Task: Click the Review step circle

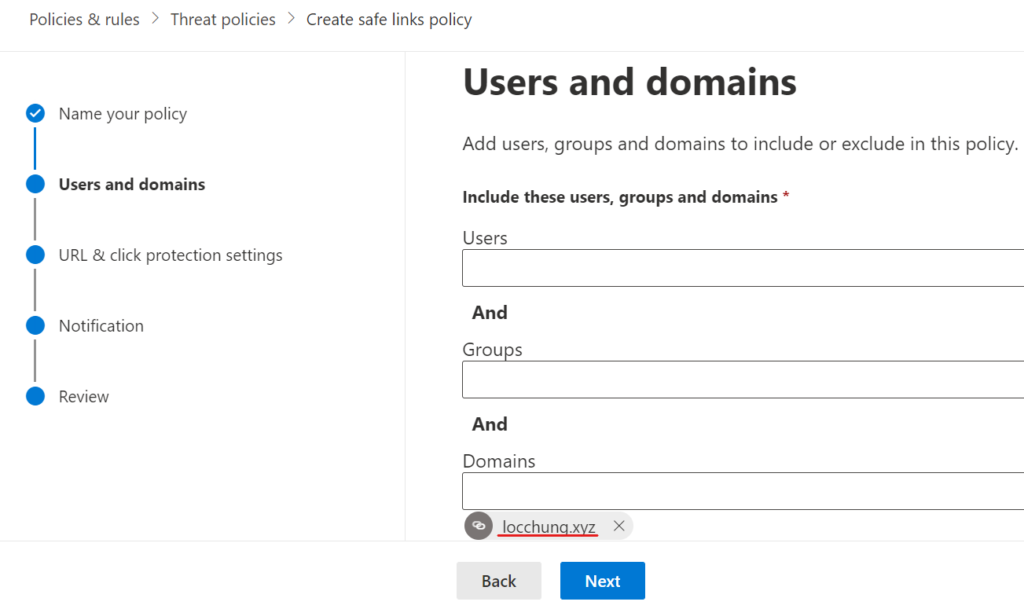Action: point(35,396)
